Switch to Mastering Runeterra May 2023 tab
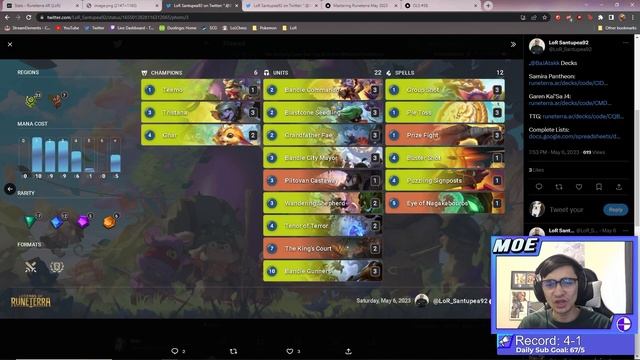This screenshot has width=640, height=360. (361, 6)
